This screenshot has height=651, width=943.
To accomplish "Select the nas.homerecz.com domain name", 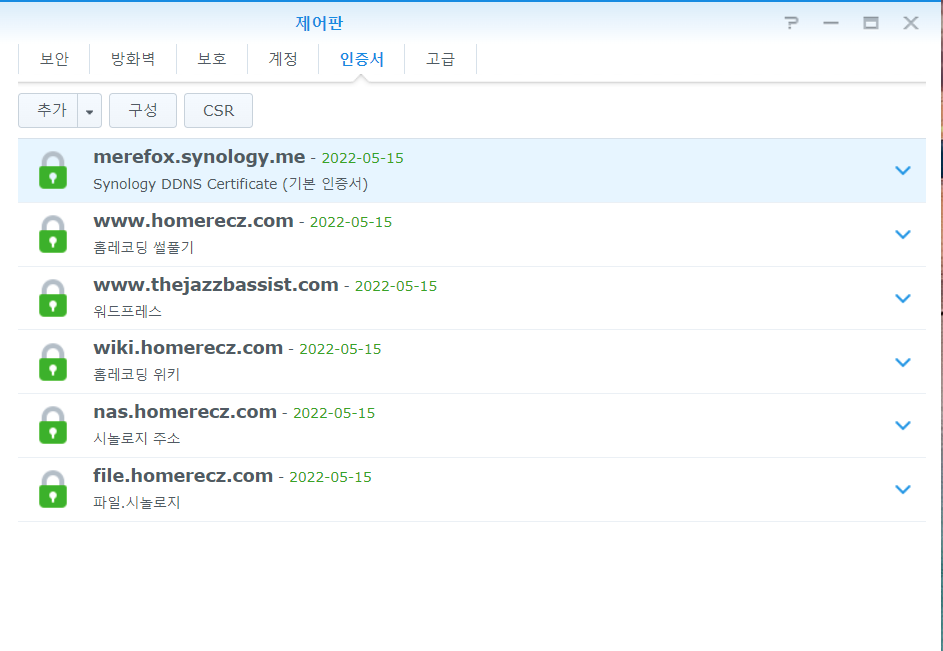I will coord(185,412).
